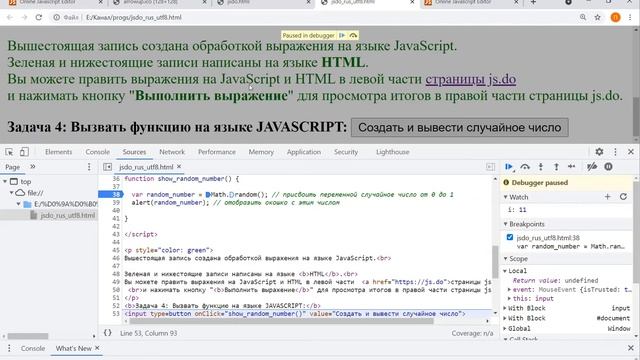Open the Lighthouse tab
The width and height of the screenshot is (640, 360).
(x=393, y=152)
